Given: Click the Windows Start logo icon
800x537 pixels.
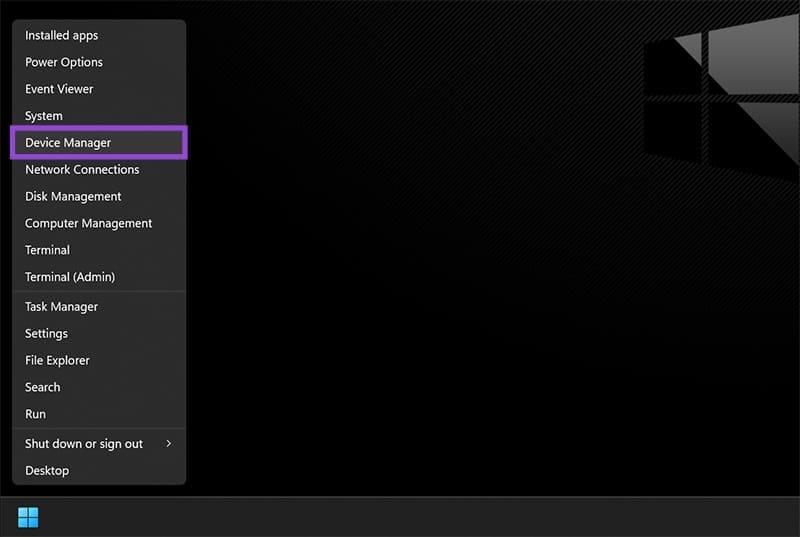Looking at the screenshot, I should (28, 517).
